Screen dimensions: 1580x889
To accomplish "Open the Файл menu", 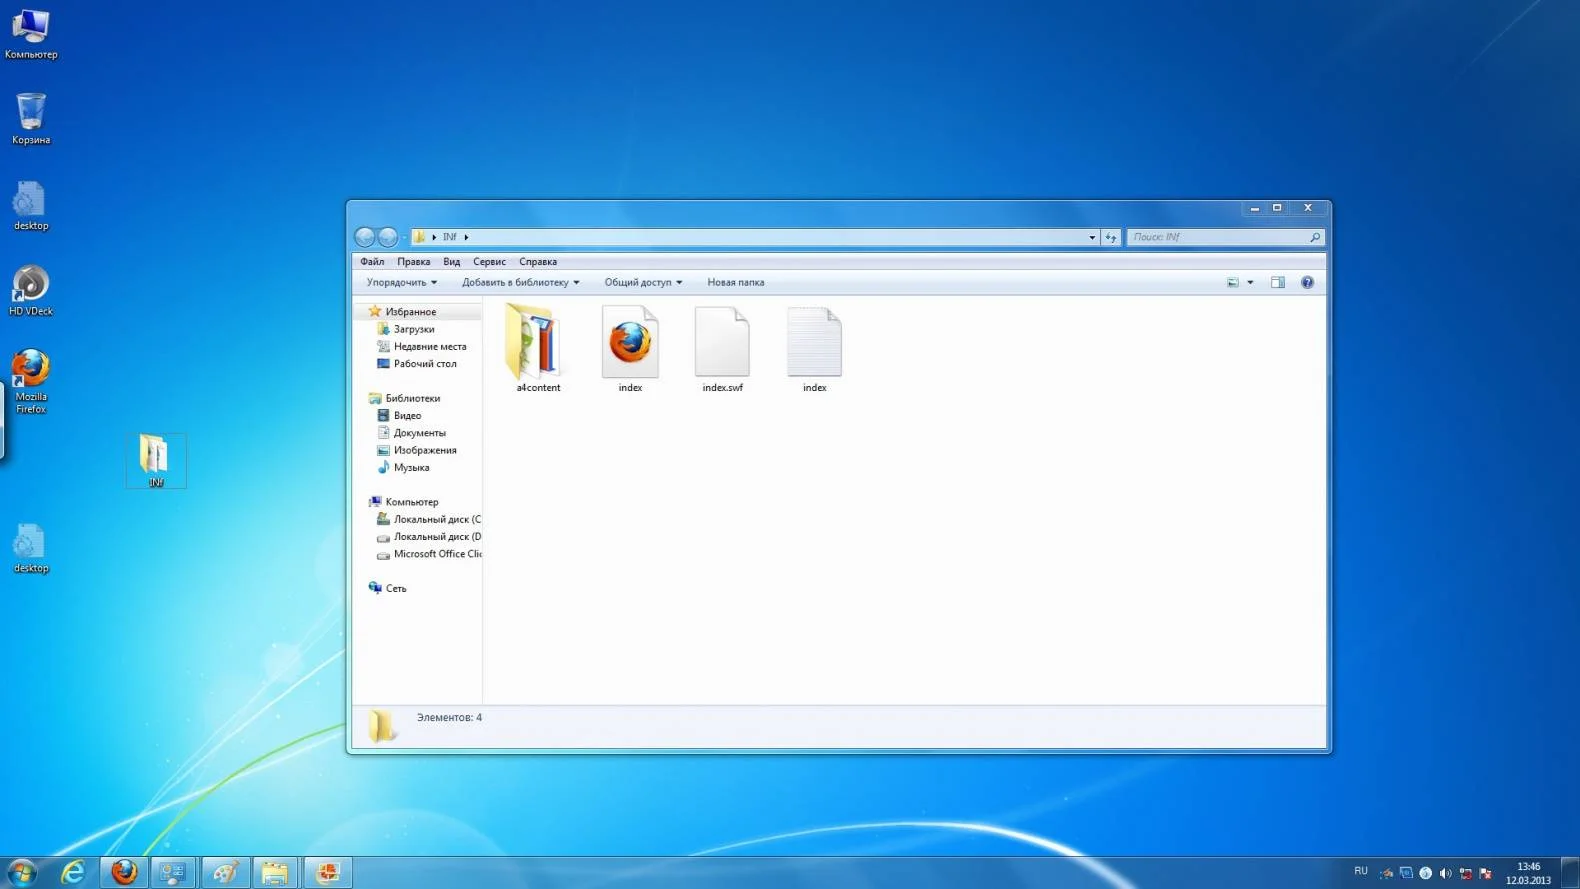I will [372, 262].
